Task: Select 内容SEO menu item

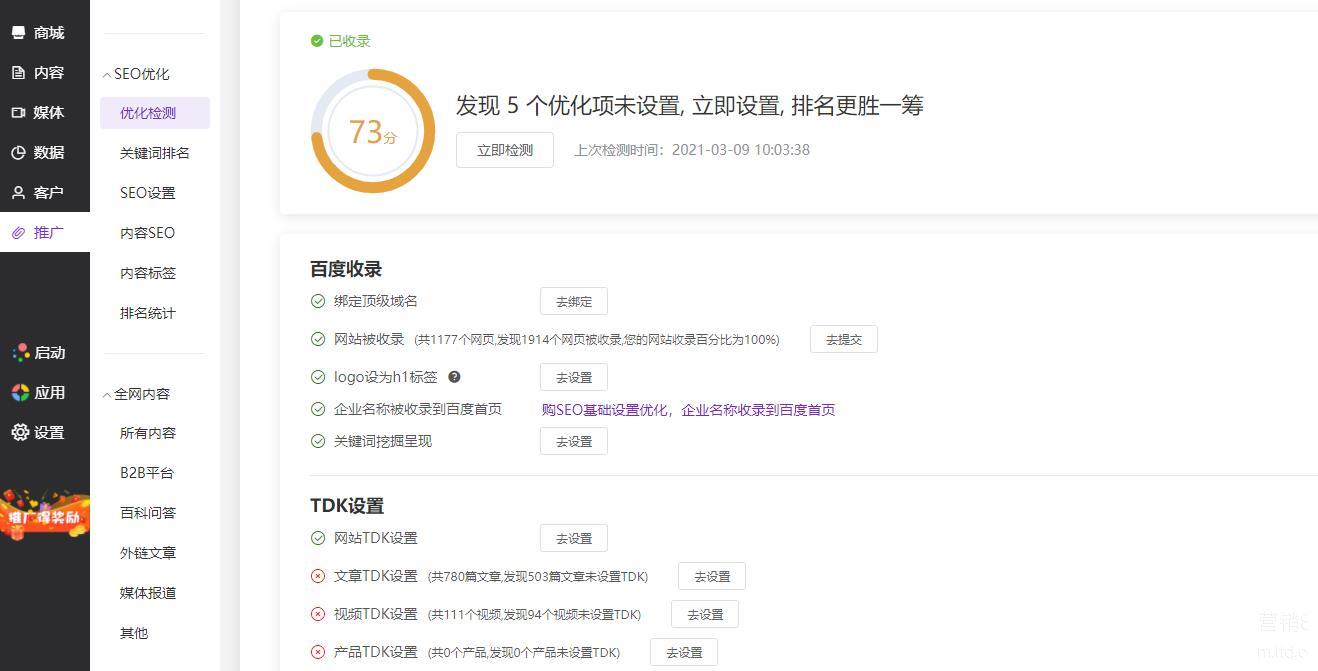Action: tap(147, 233)
